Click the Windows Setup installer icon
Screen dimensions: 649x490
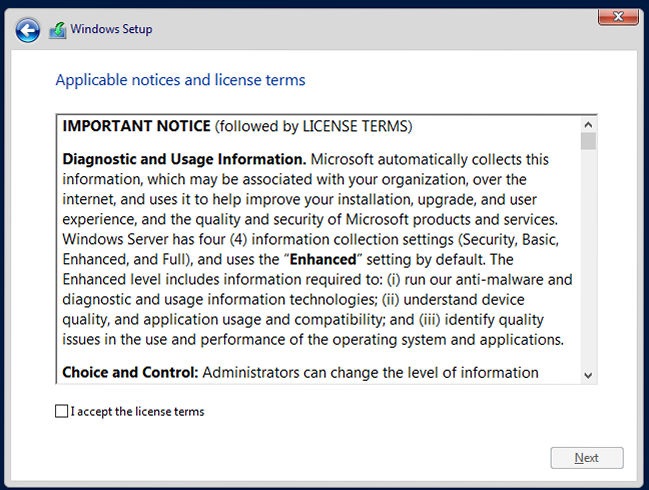tap(58, 30)
